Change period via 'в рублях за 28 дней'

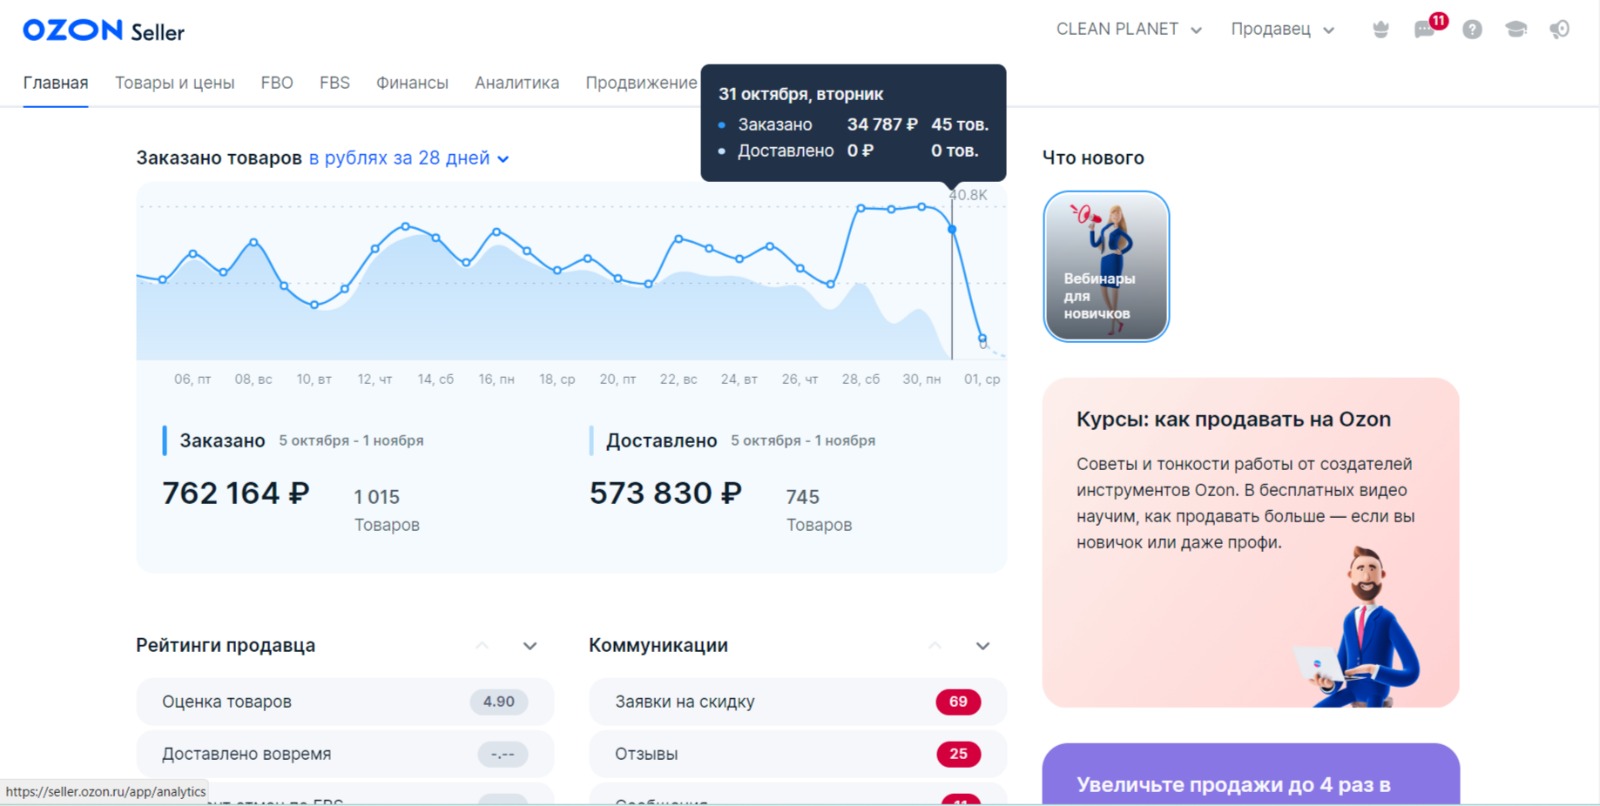coord(409,158)
